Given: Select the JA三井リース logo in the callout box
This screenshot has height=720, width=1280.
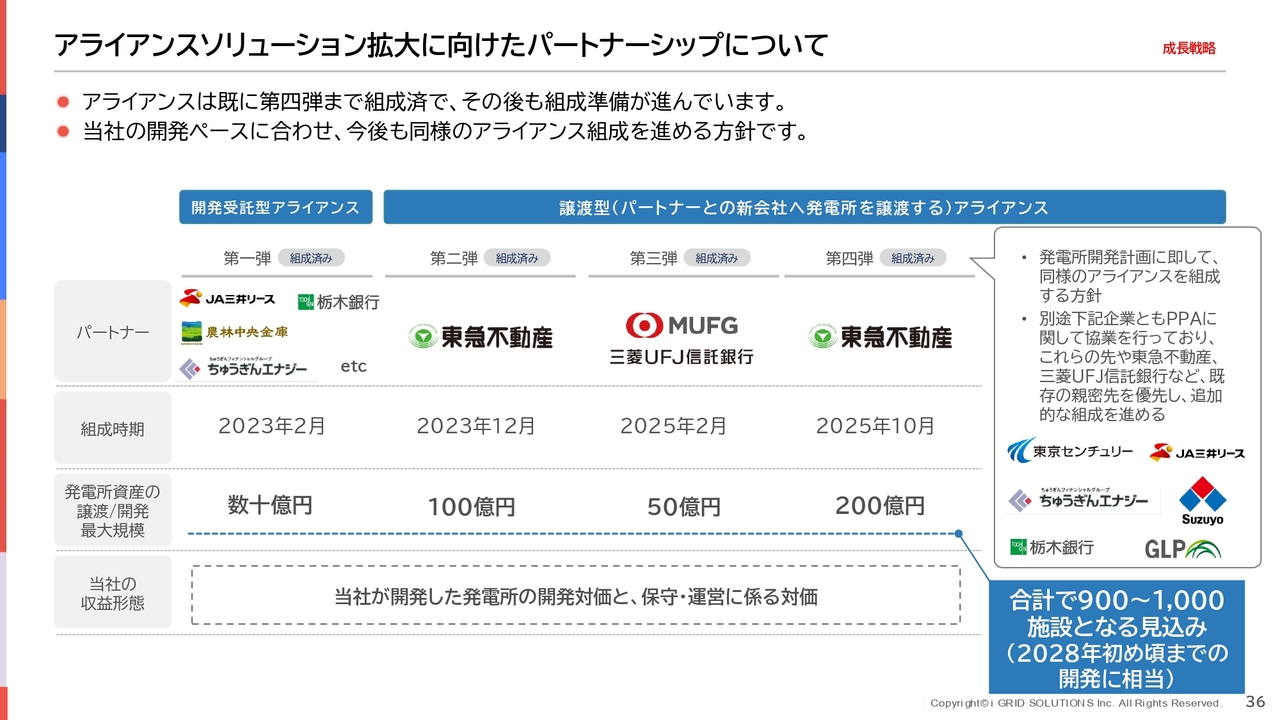Looking at the screenshot, I should 1197,453.
